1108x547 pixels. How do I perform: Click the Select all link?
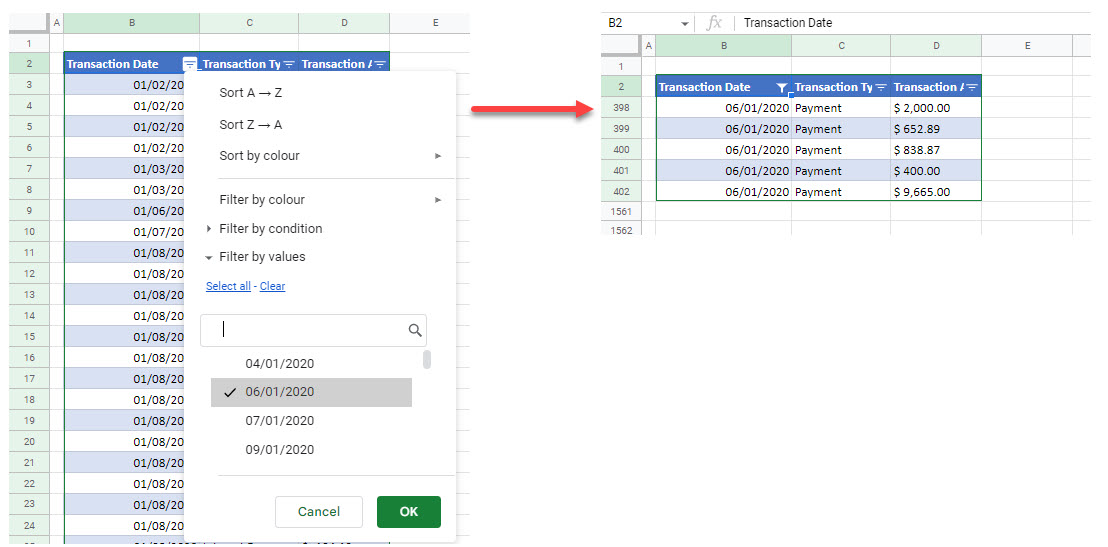pyautogui.click(x=228, y=286)
